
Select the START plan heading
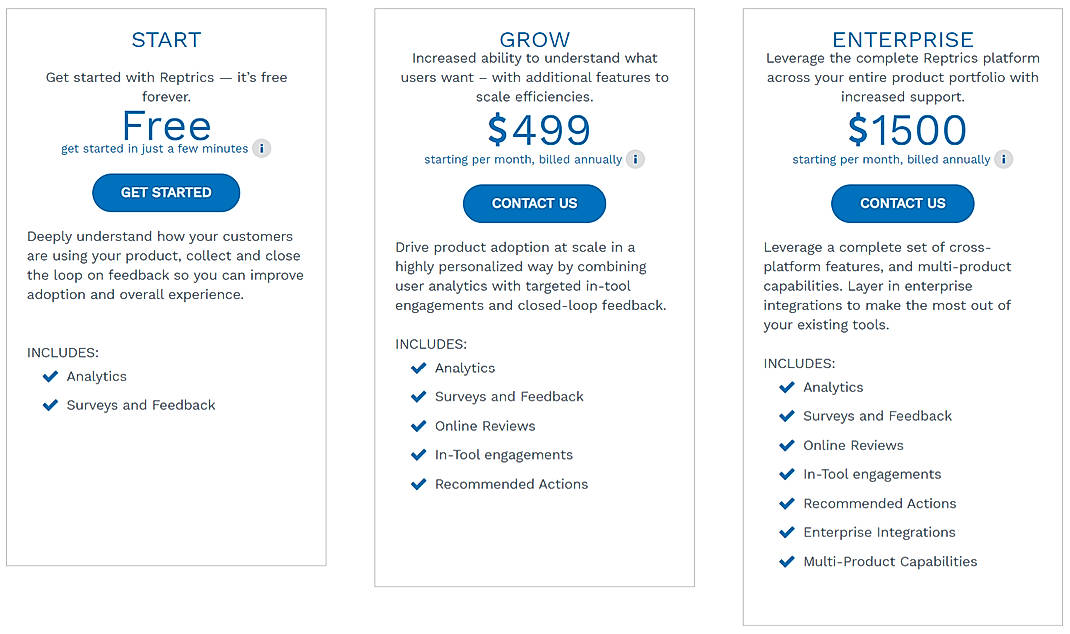coord(166,40)
